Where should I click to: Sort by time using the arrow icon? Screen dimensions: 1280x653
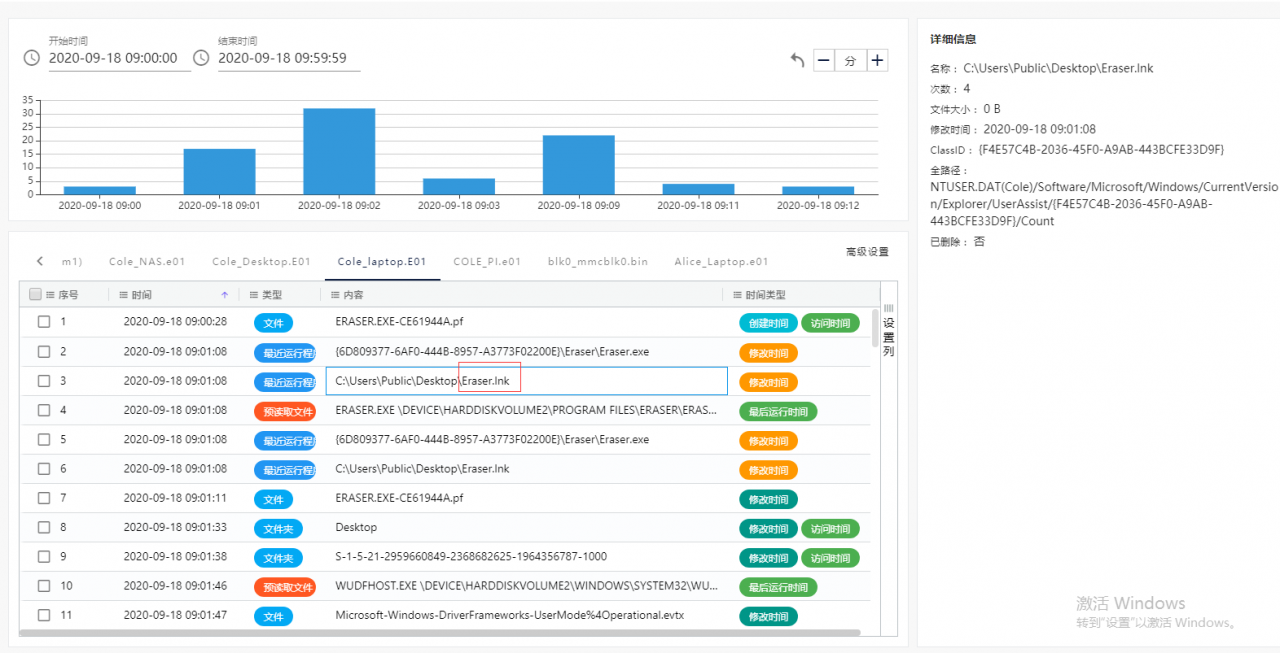click(224, 295)
